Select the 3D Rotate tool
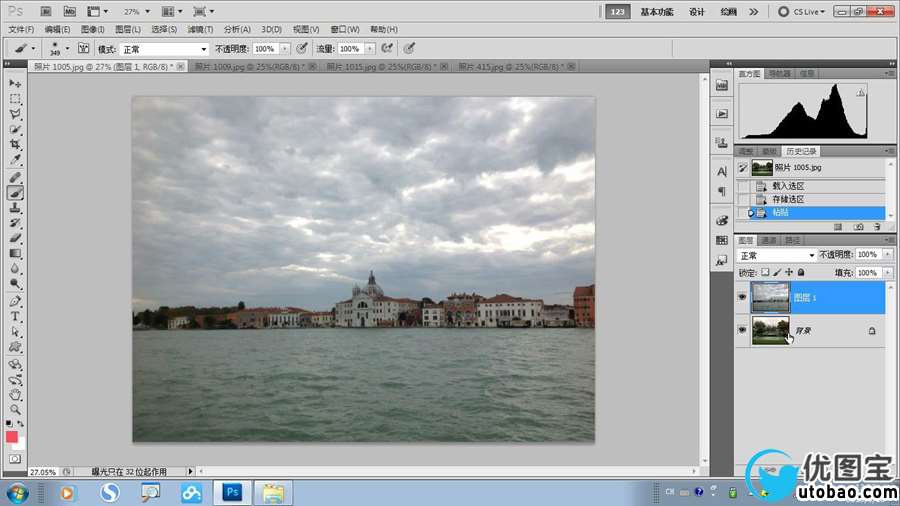 (x=15, y=364)
